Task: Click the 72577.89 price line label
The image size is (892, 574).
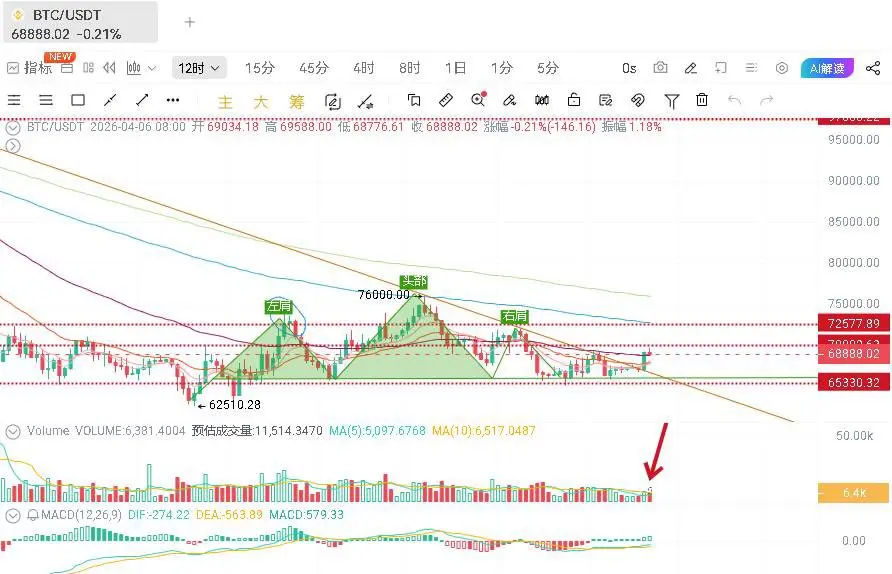Action: pyautogui.click(x=853, y=323)
